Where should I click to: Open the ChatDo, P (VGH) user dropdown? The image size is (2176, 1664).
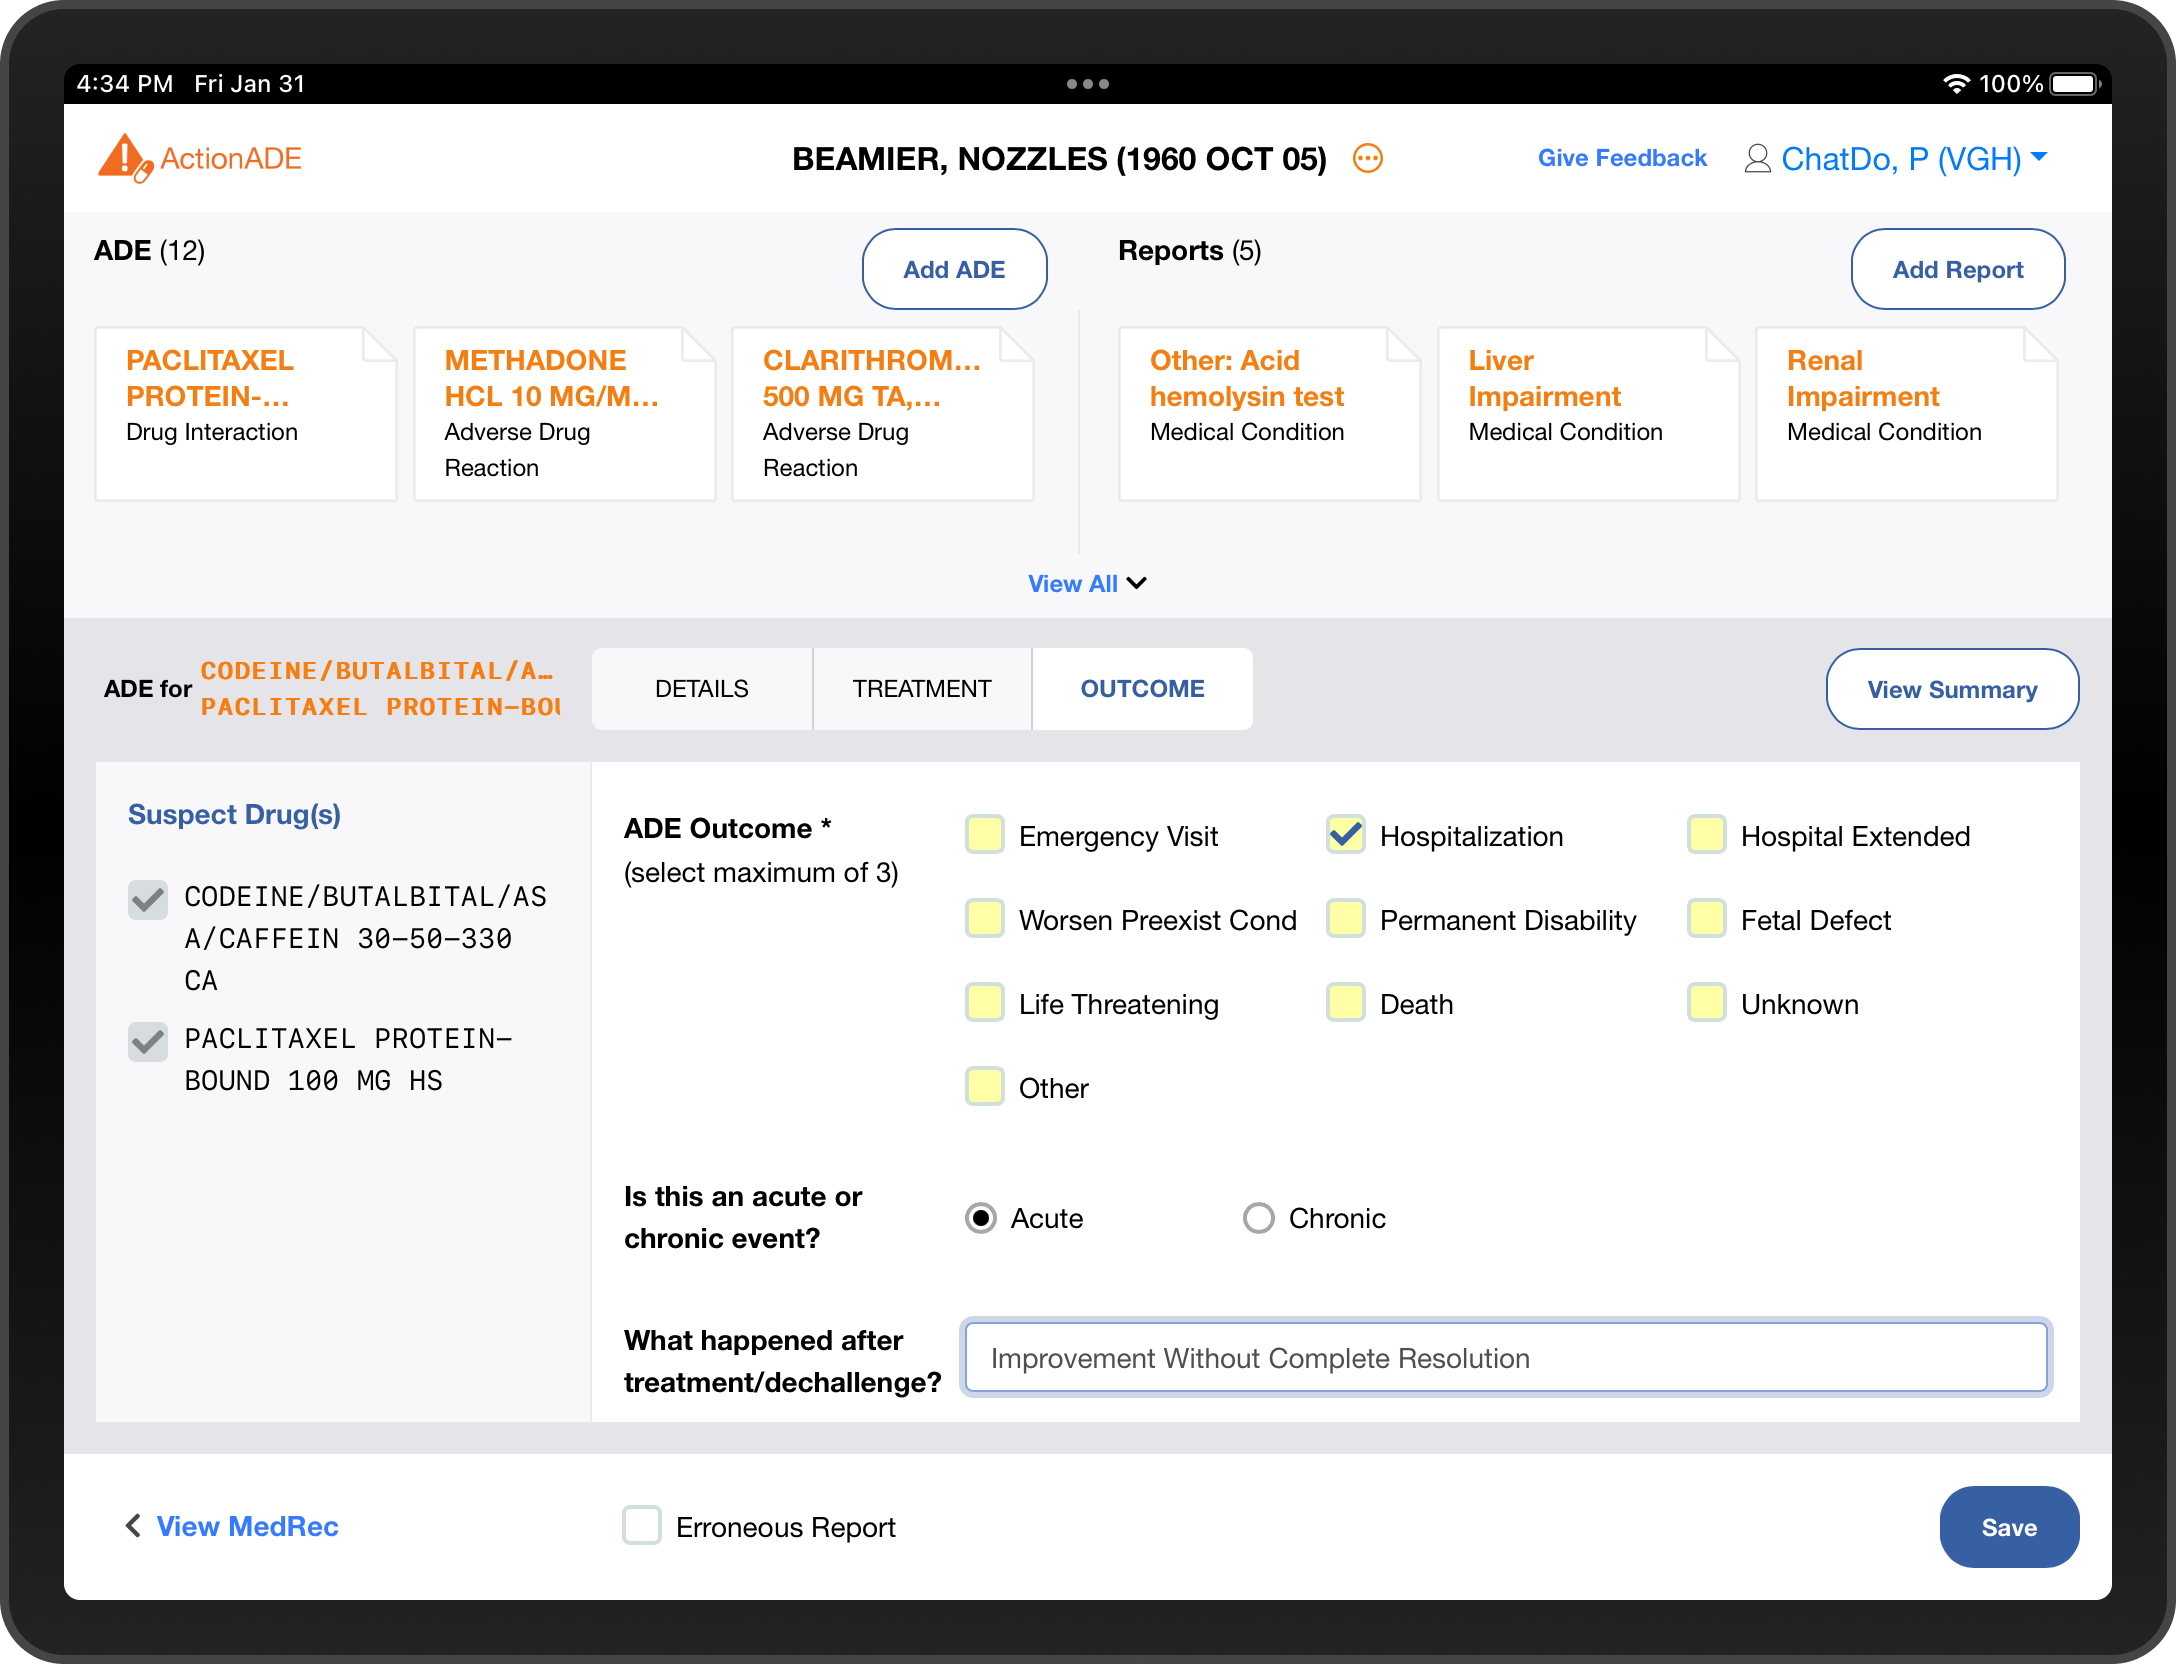pyautogui.click(x=1913, y=159)
